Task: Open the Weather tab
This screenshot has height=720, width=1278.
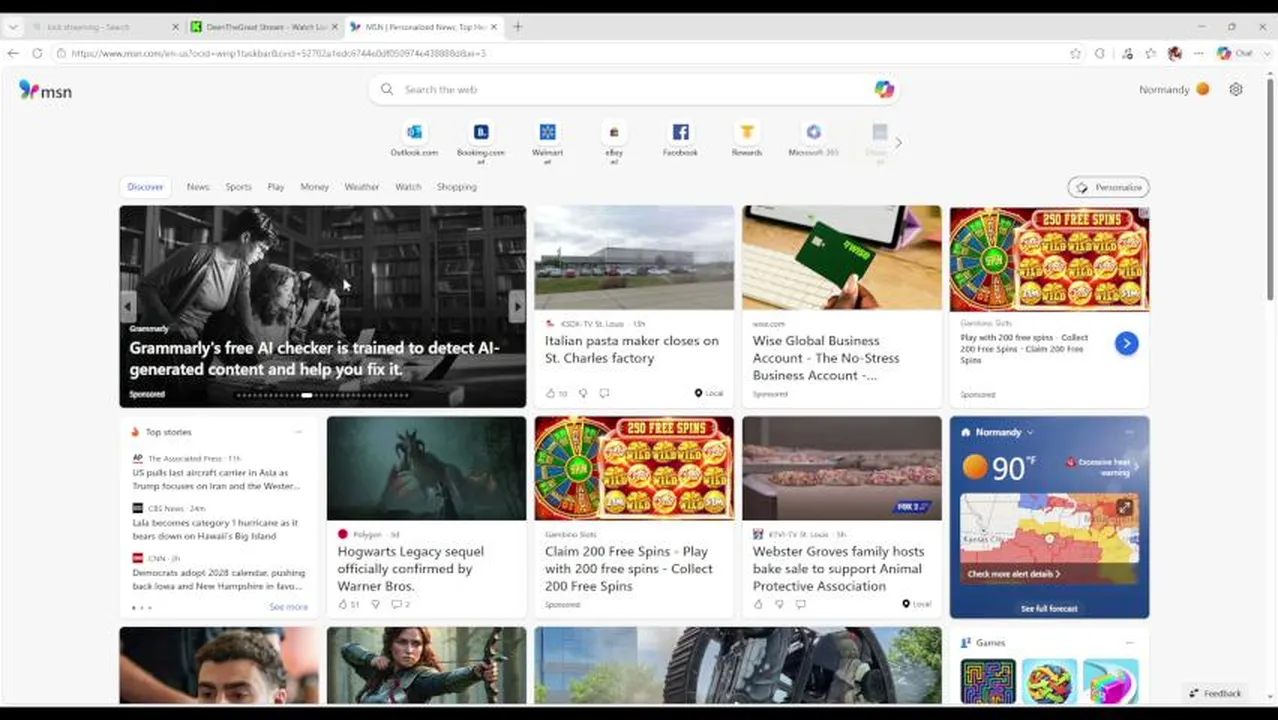Action: coord(362,187)
